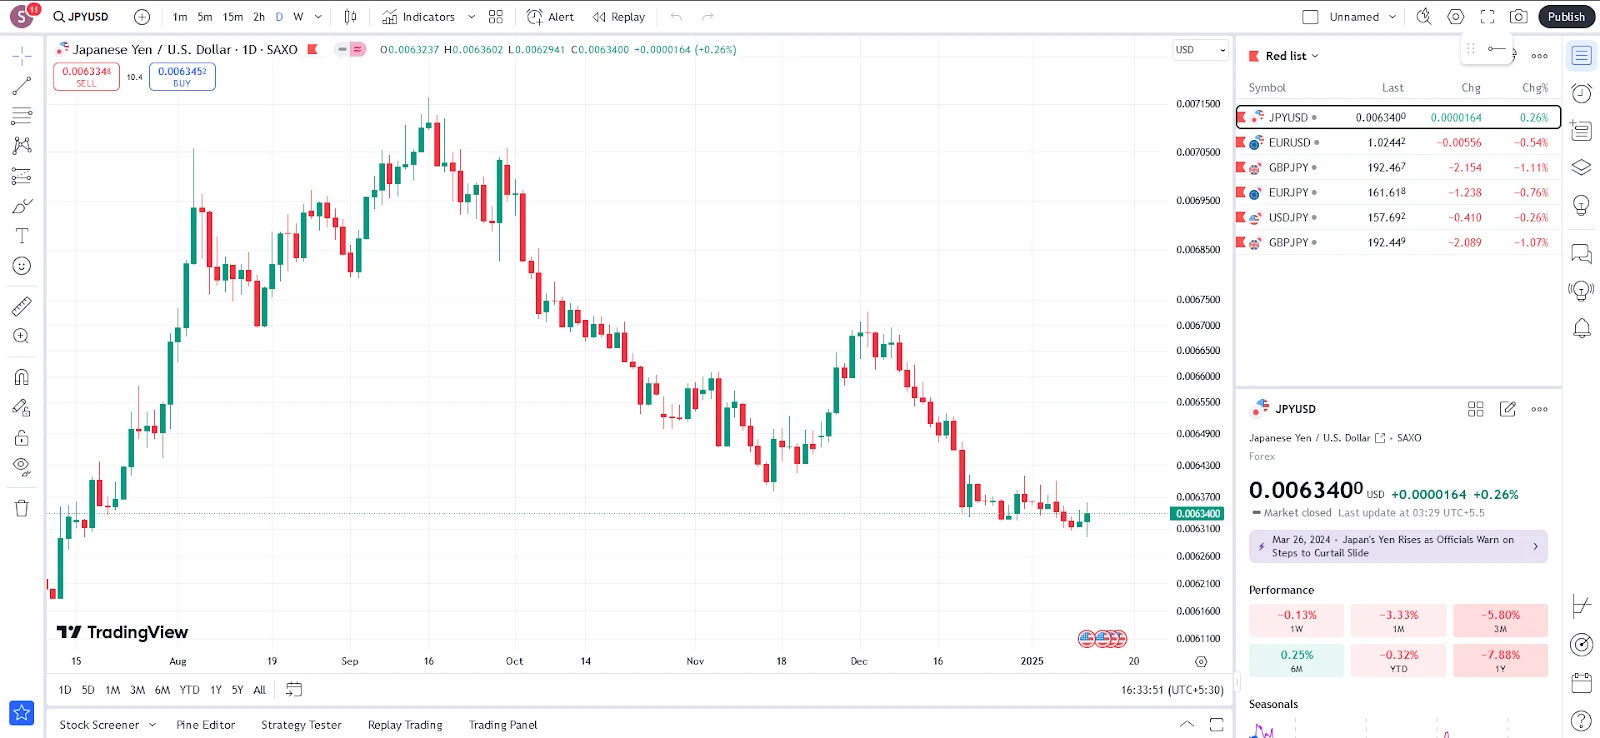Viewport: 1600px width, 738px height.
Task: Open the forecasting and measurement tools
Action: coord(21,176)
